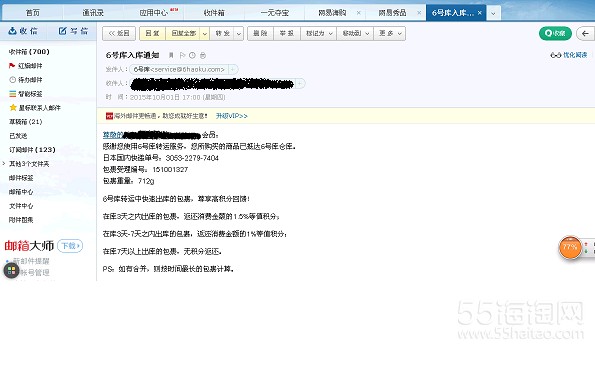The image size is (595, 375).
Task: Open 附件图集 in sidebar
Action: 21,220
